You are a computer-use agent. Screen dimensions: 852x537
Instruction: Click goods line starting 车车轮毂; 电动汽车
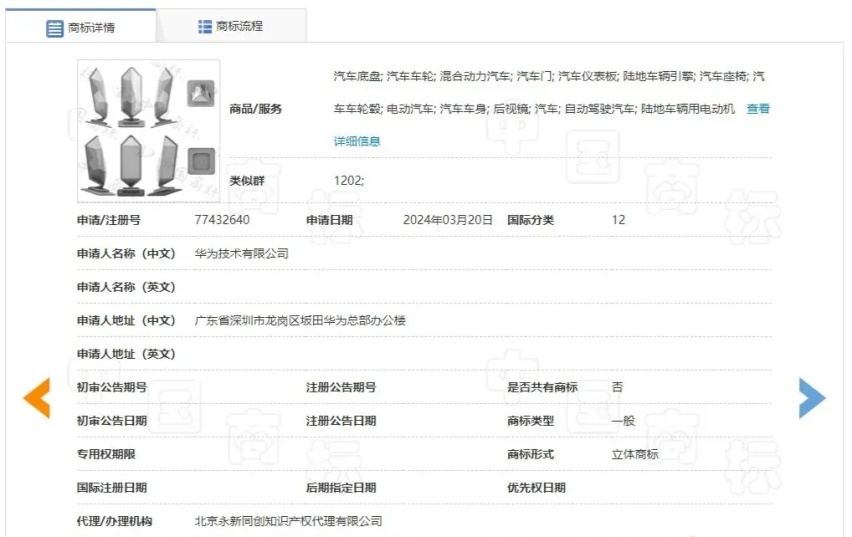coord(534,109)
